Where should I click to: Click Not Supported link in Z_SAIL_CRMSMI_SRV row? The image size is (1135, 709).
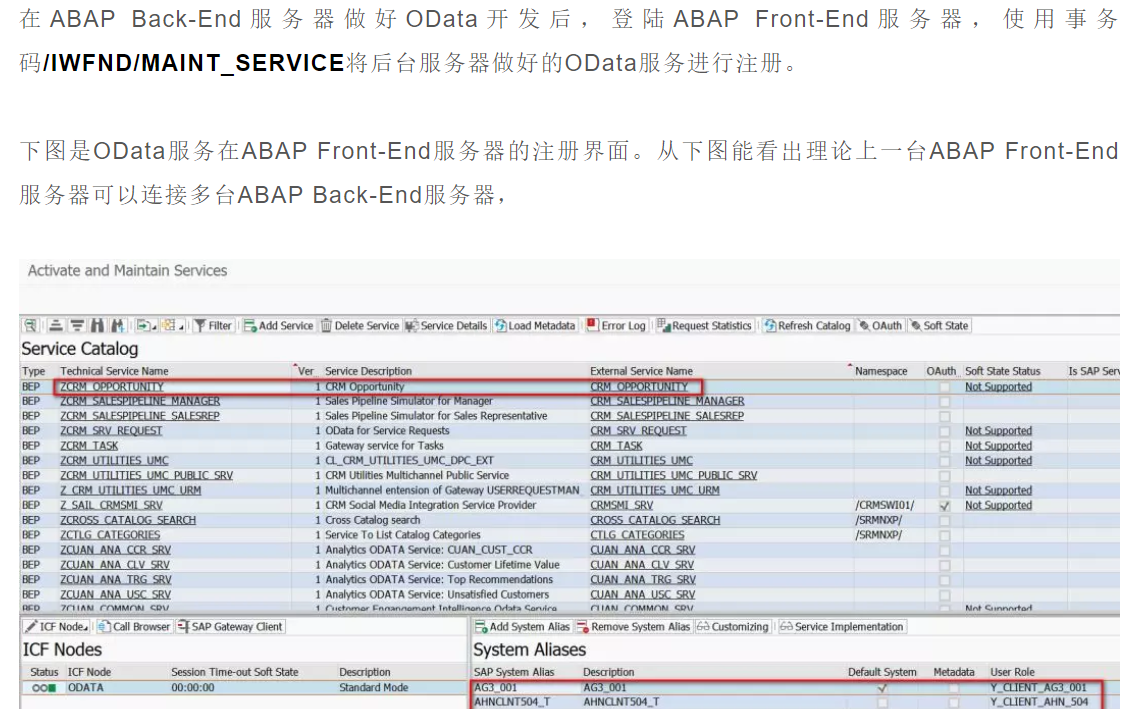[998, 505]
